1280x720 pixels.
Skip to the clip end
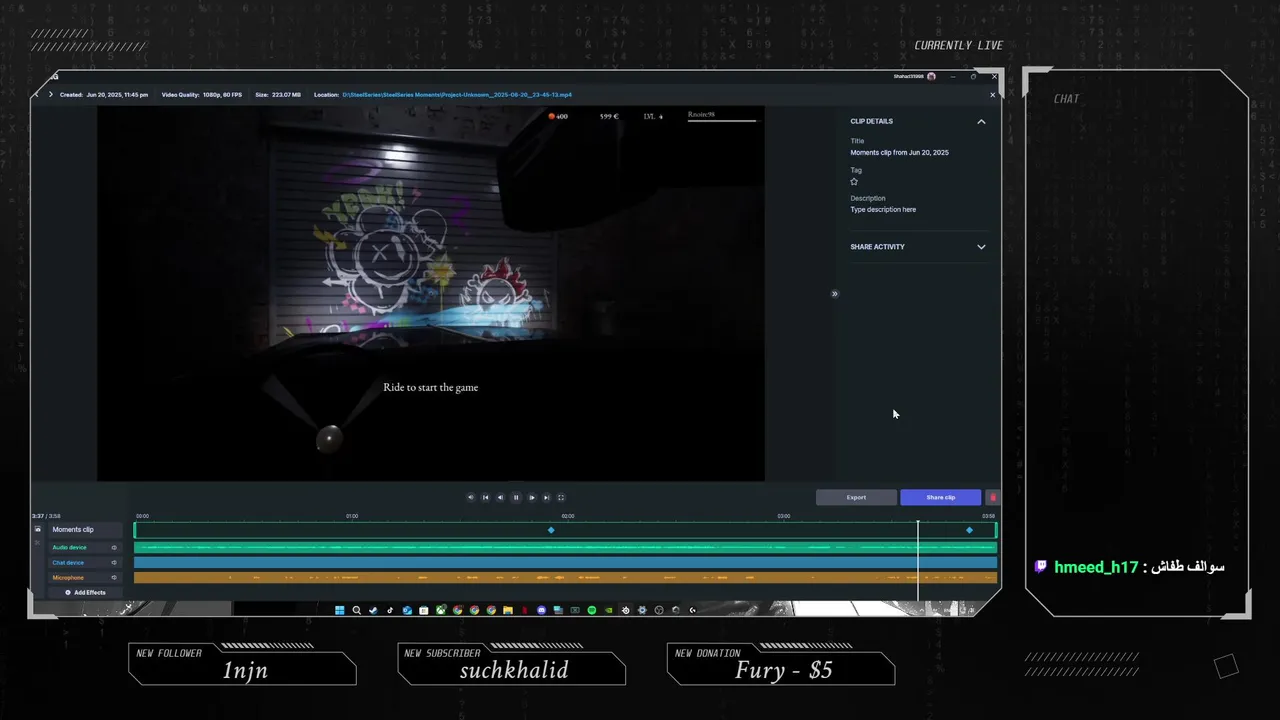(546, 497)
